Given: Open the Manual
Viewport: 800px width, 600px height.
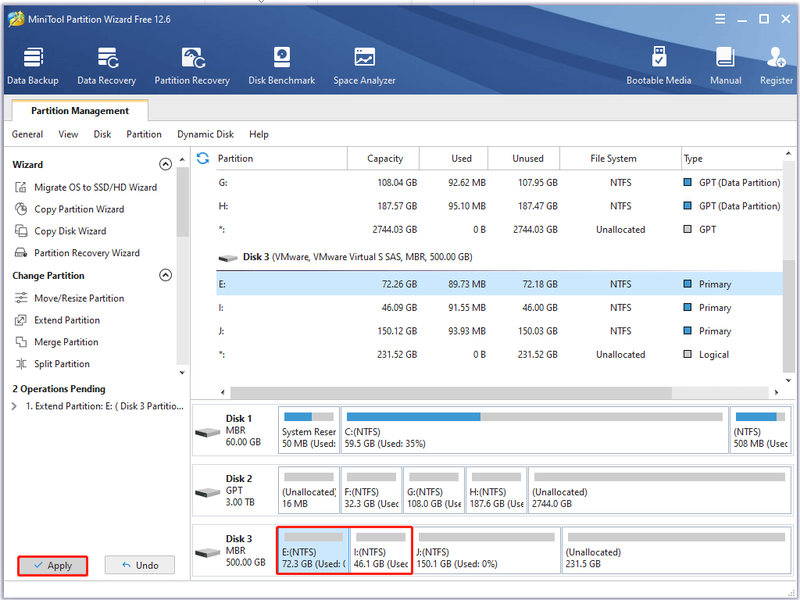Looking at the screenshot, I should (726, 66).
